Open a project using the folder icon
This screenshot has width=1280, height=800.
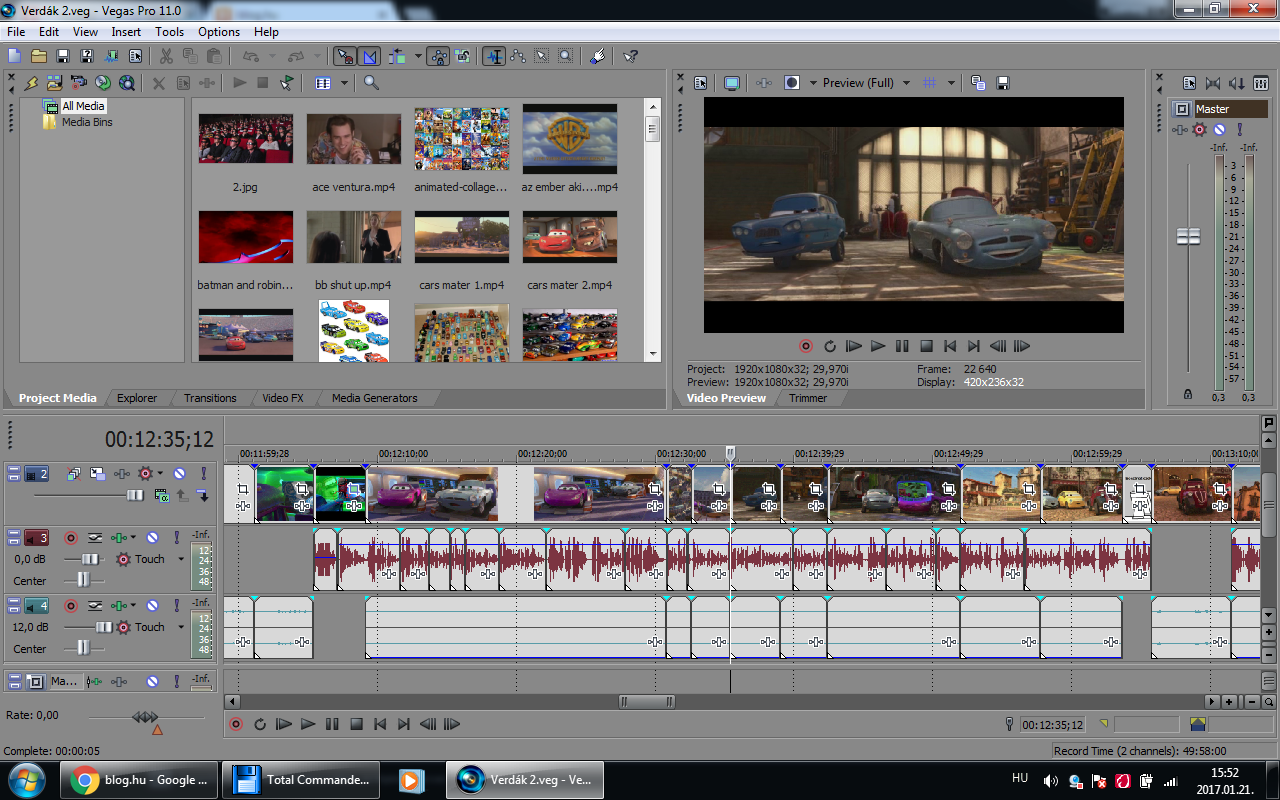(x=38, y=56)
